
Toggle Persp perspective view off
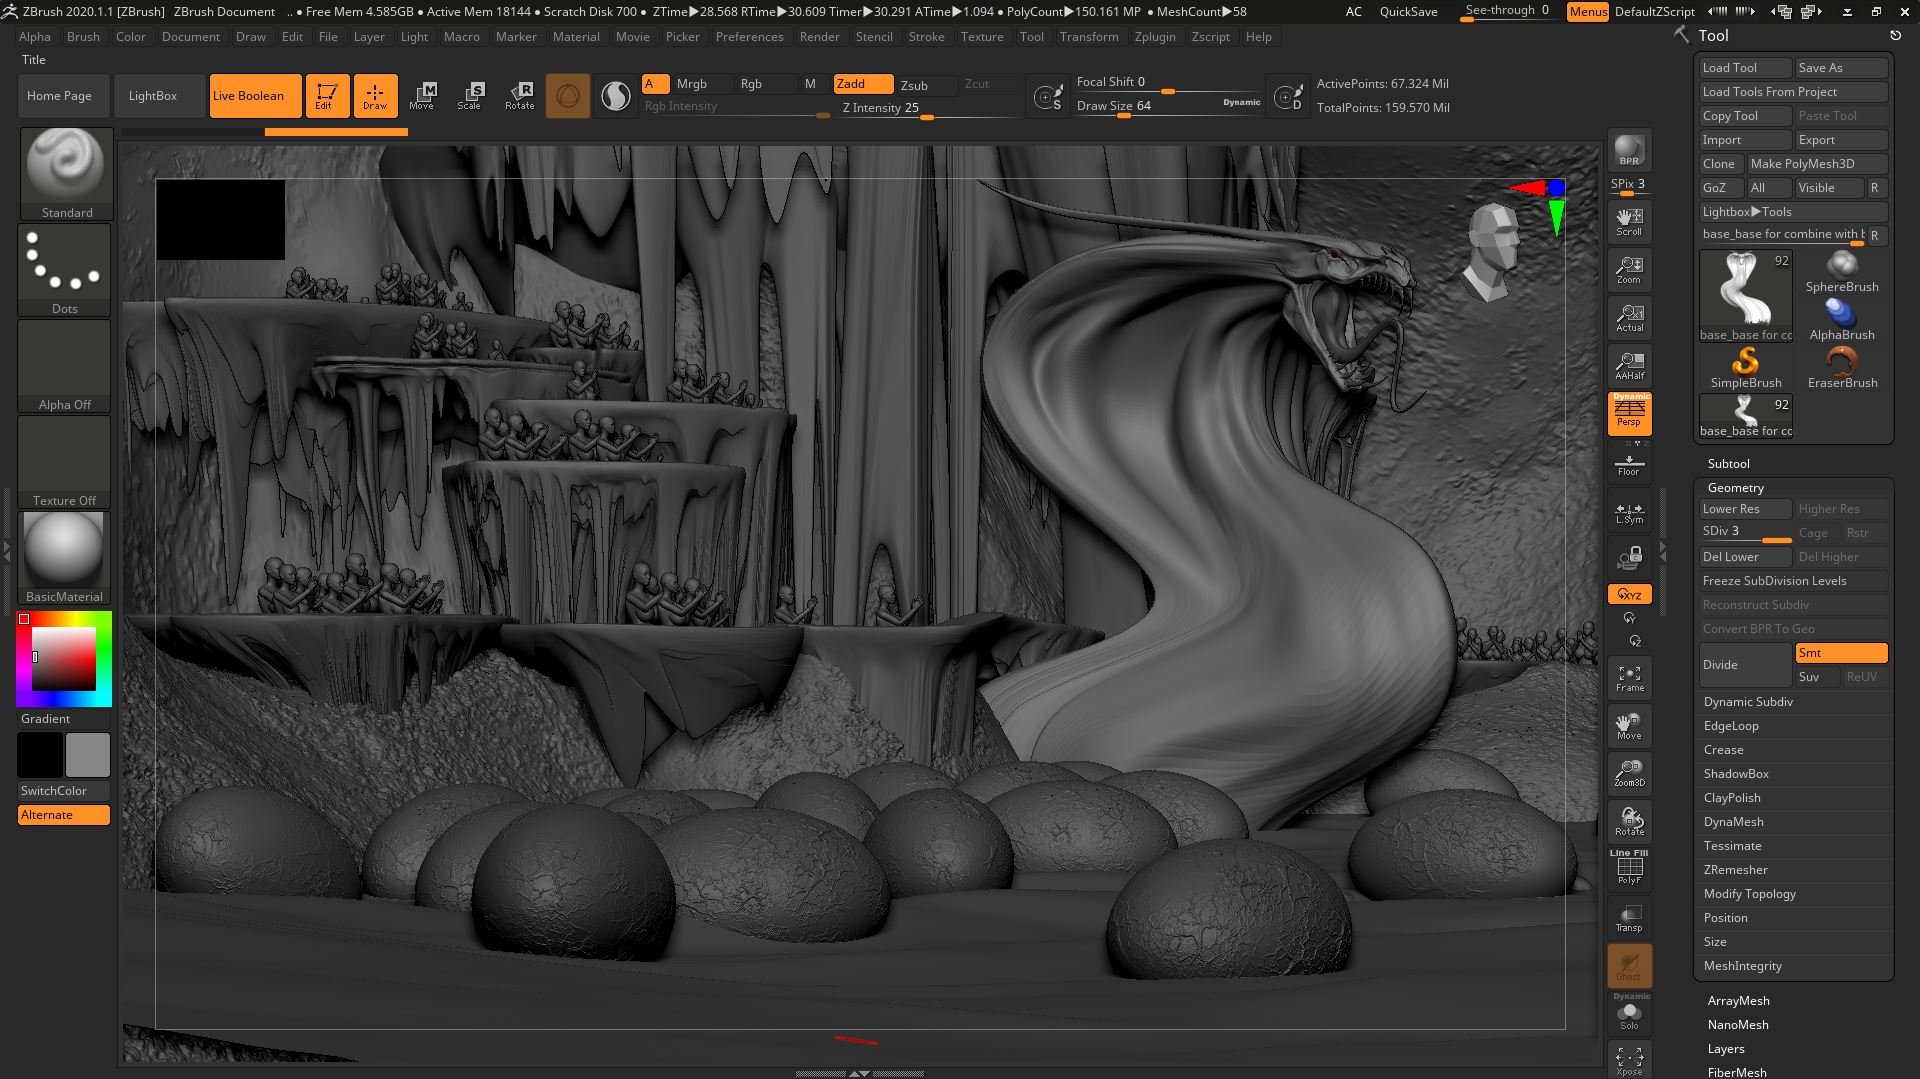[x=1629, y=413]
